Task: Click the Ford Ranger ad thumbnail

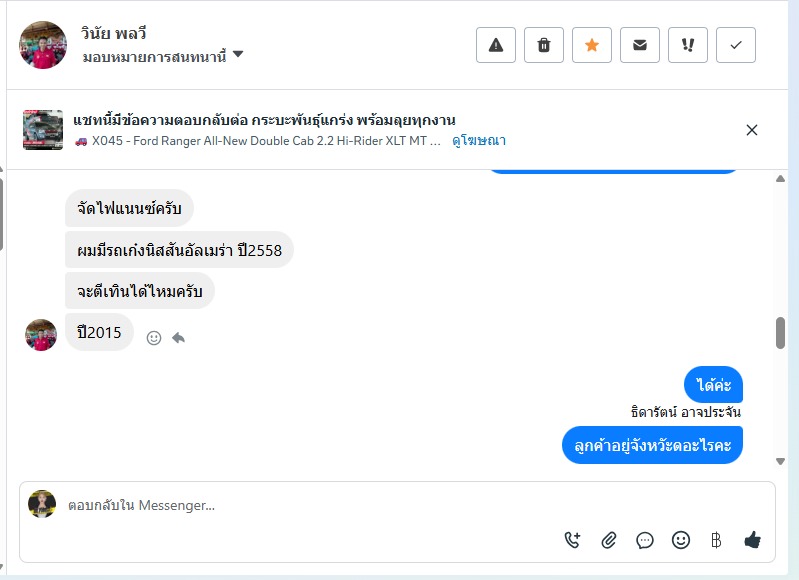Action: click(43, 130)
